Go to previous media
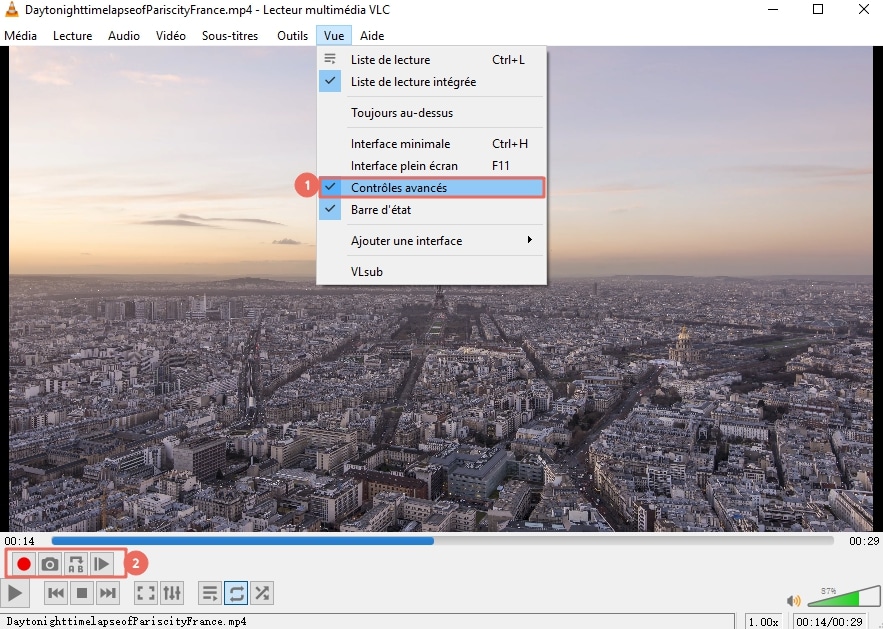Screen dimensions: 883x629 point(56,593)
